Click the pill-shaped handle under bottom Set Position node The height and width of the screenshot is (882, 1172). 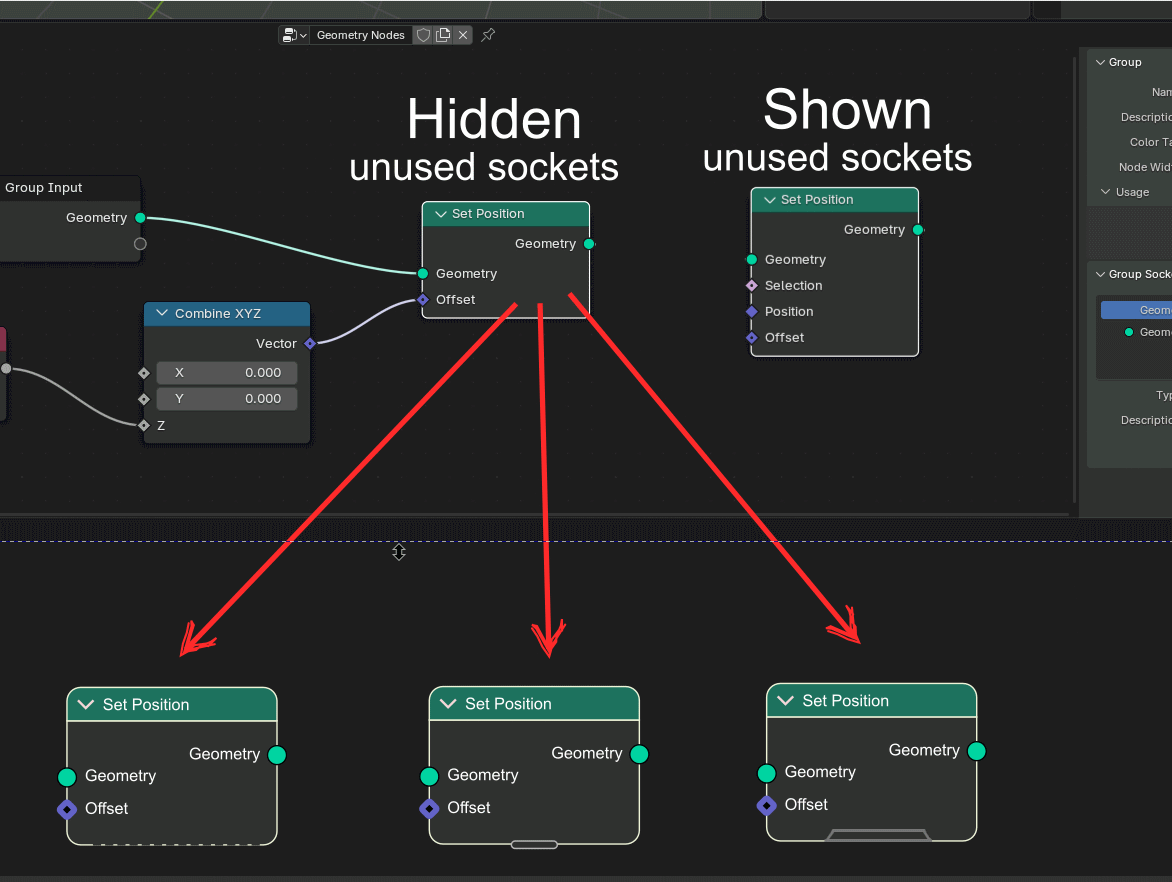[534, 845]
